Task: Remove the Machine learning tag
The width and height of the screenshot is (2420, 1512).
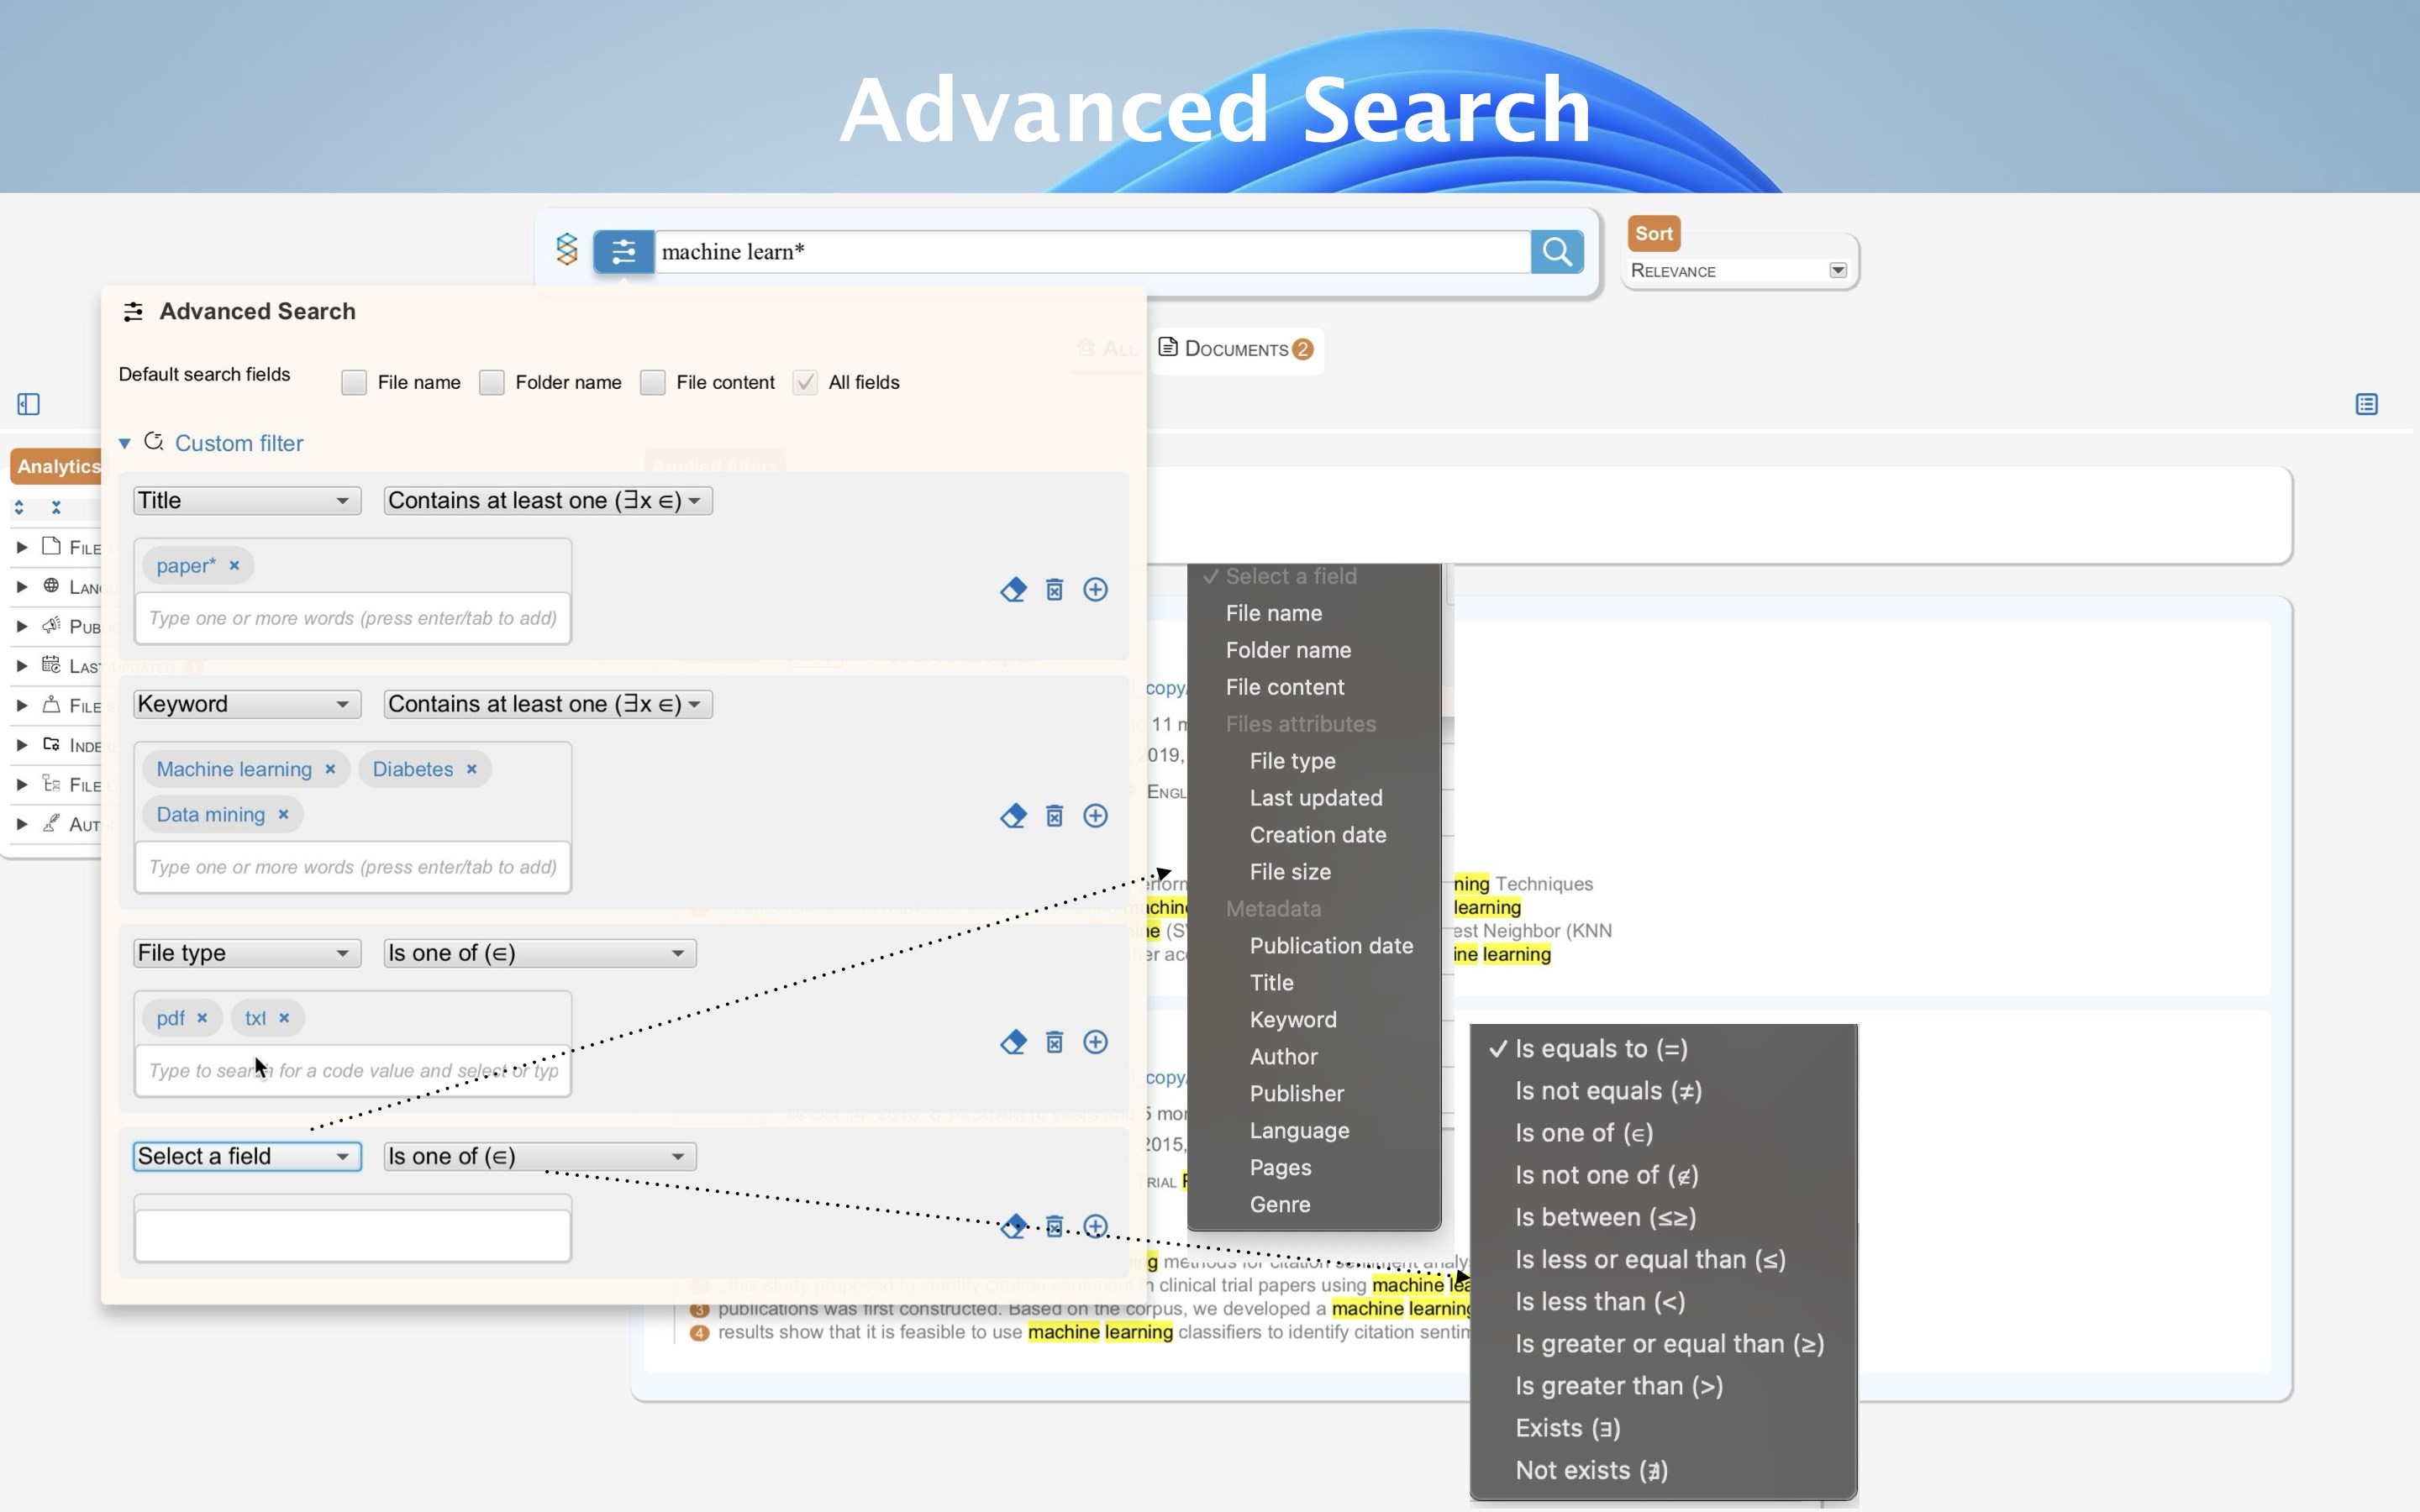Action: point(330,769)
